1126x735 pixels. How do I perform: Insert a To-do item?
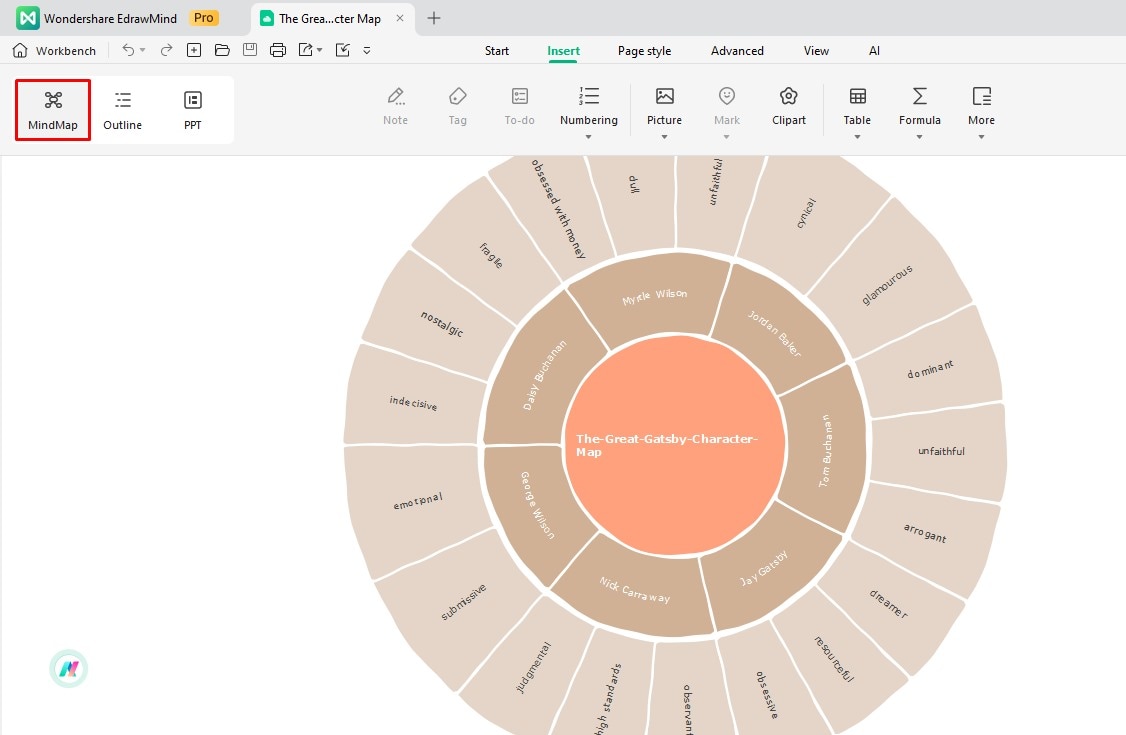click(x=519, y=106)
